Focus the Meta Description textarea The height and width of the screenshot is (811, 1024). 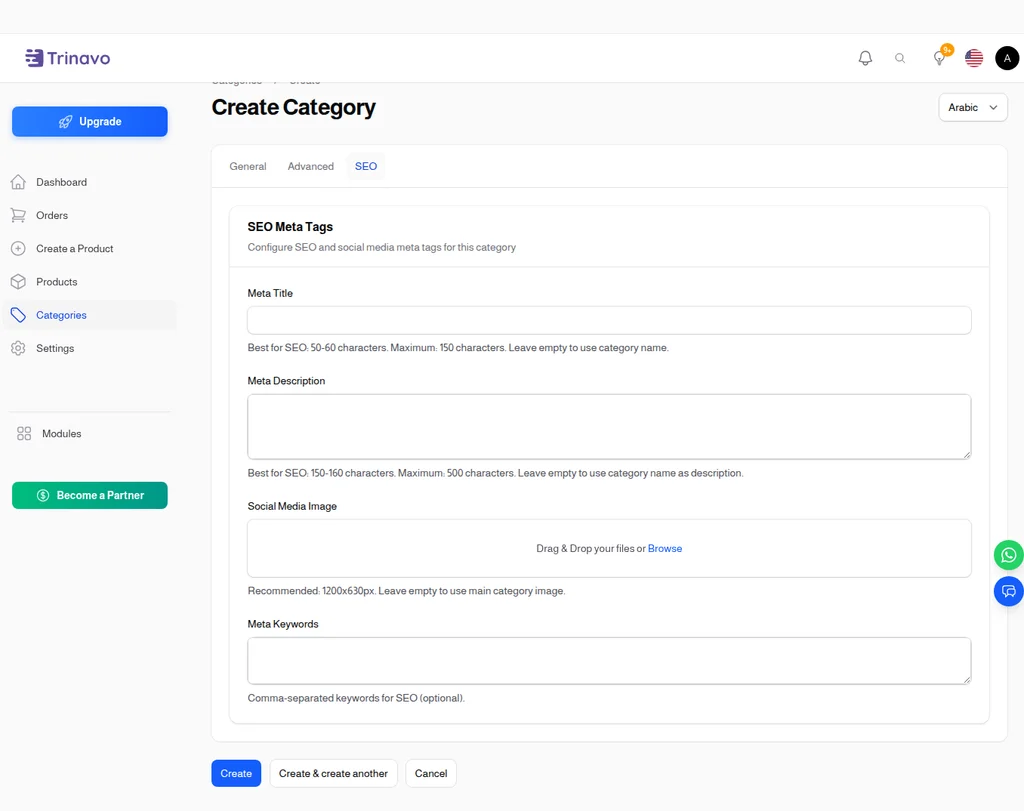click(x=609, y=426)
